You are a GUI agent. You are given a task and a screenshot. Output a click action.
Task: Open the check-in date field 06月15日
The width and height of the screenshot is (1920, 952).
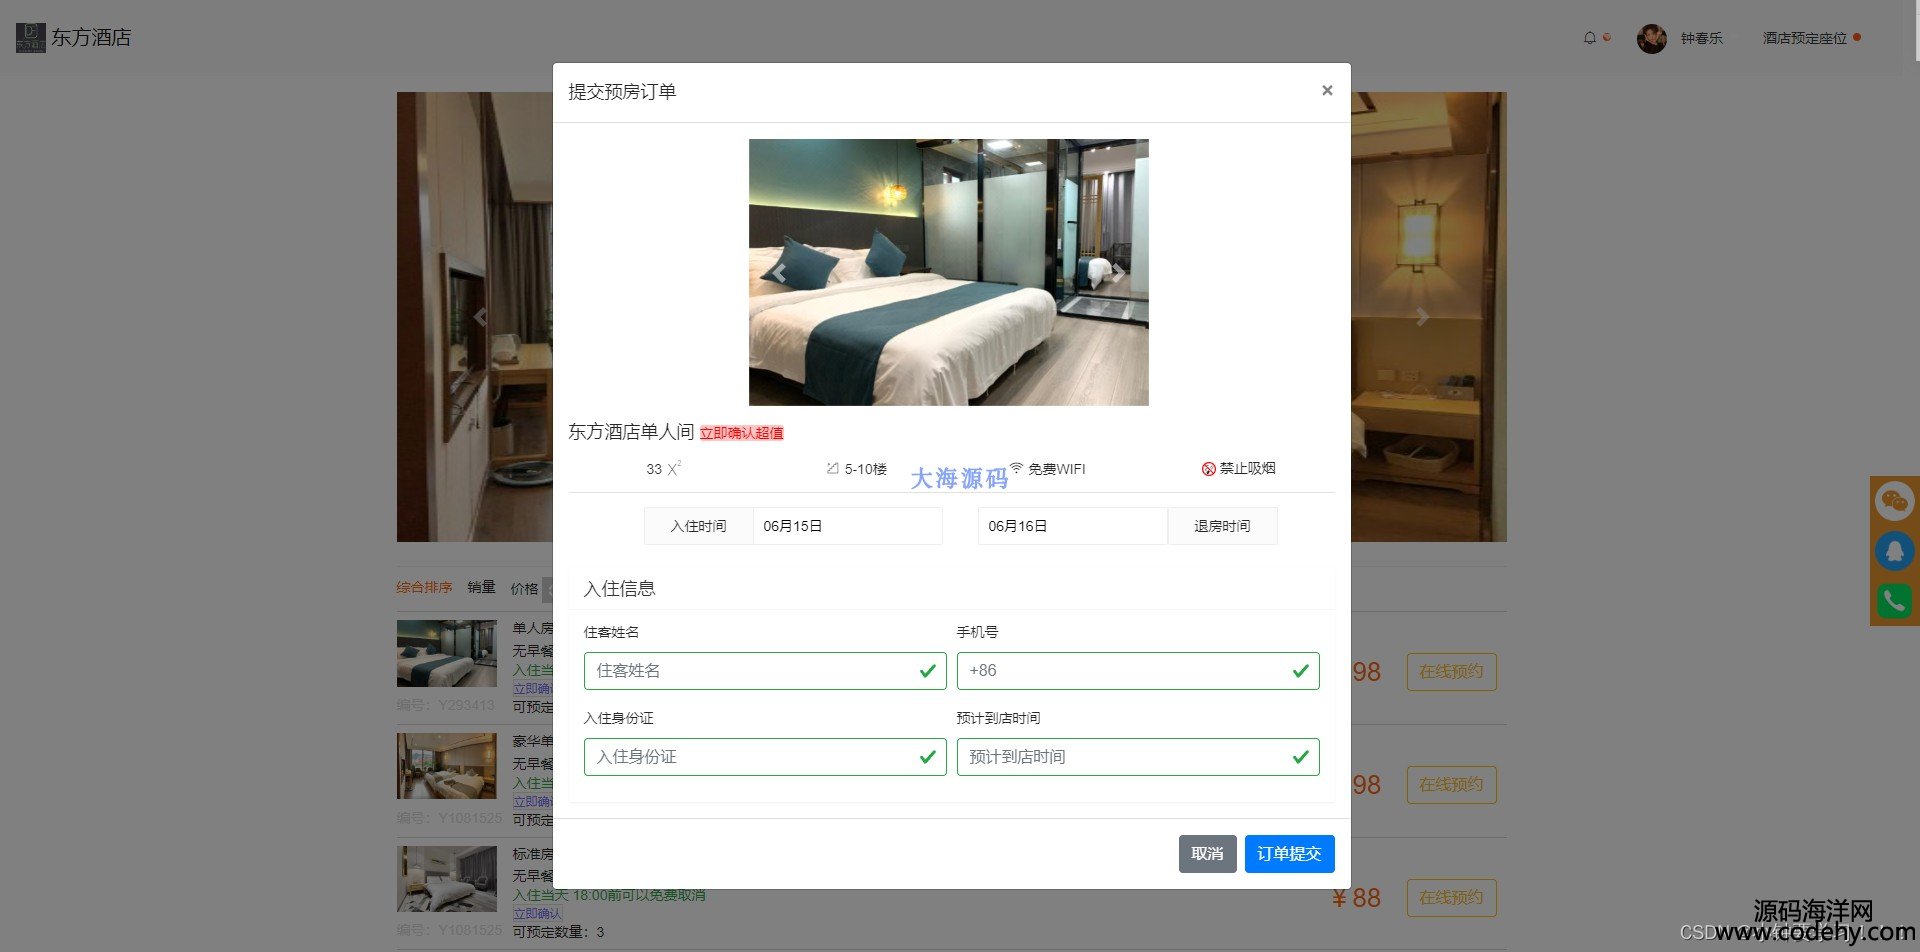pyautogui.click(x=847, y=526)
